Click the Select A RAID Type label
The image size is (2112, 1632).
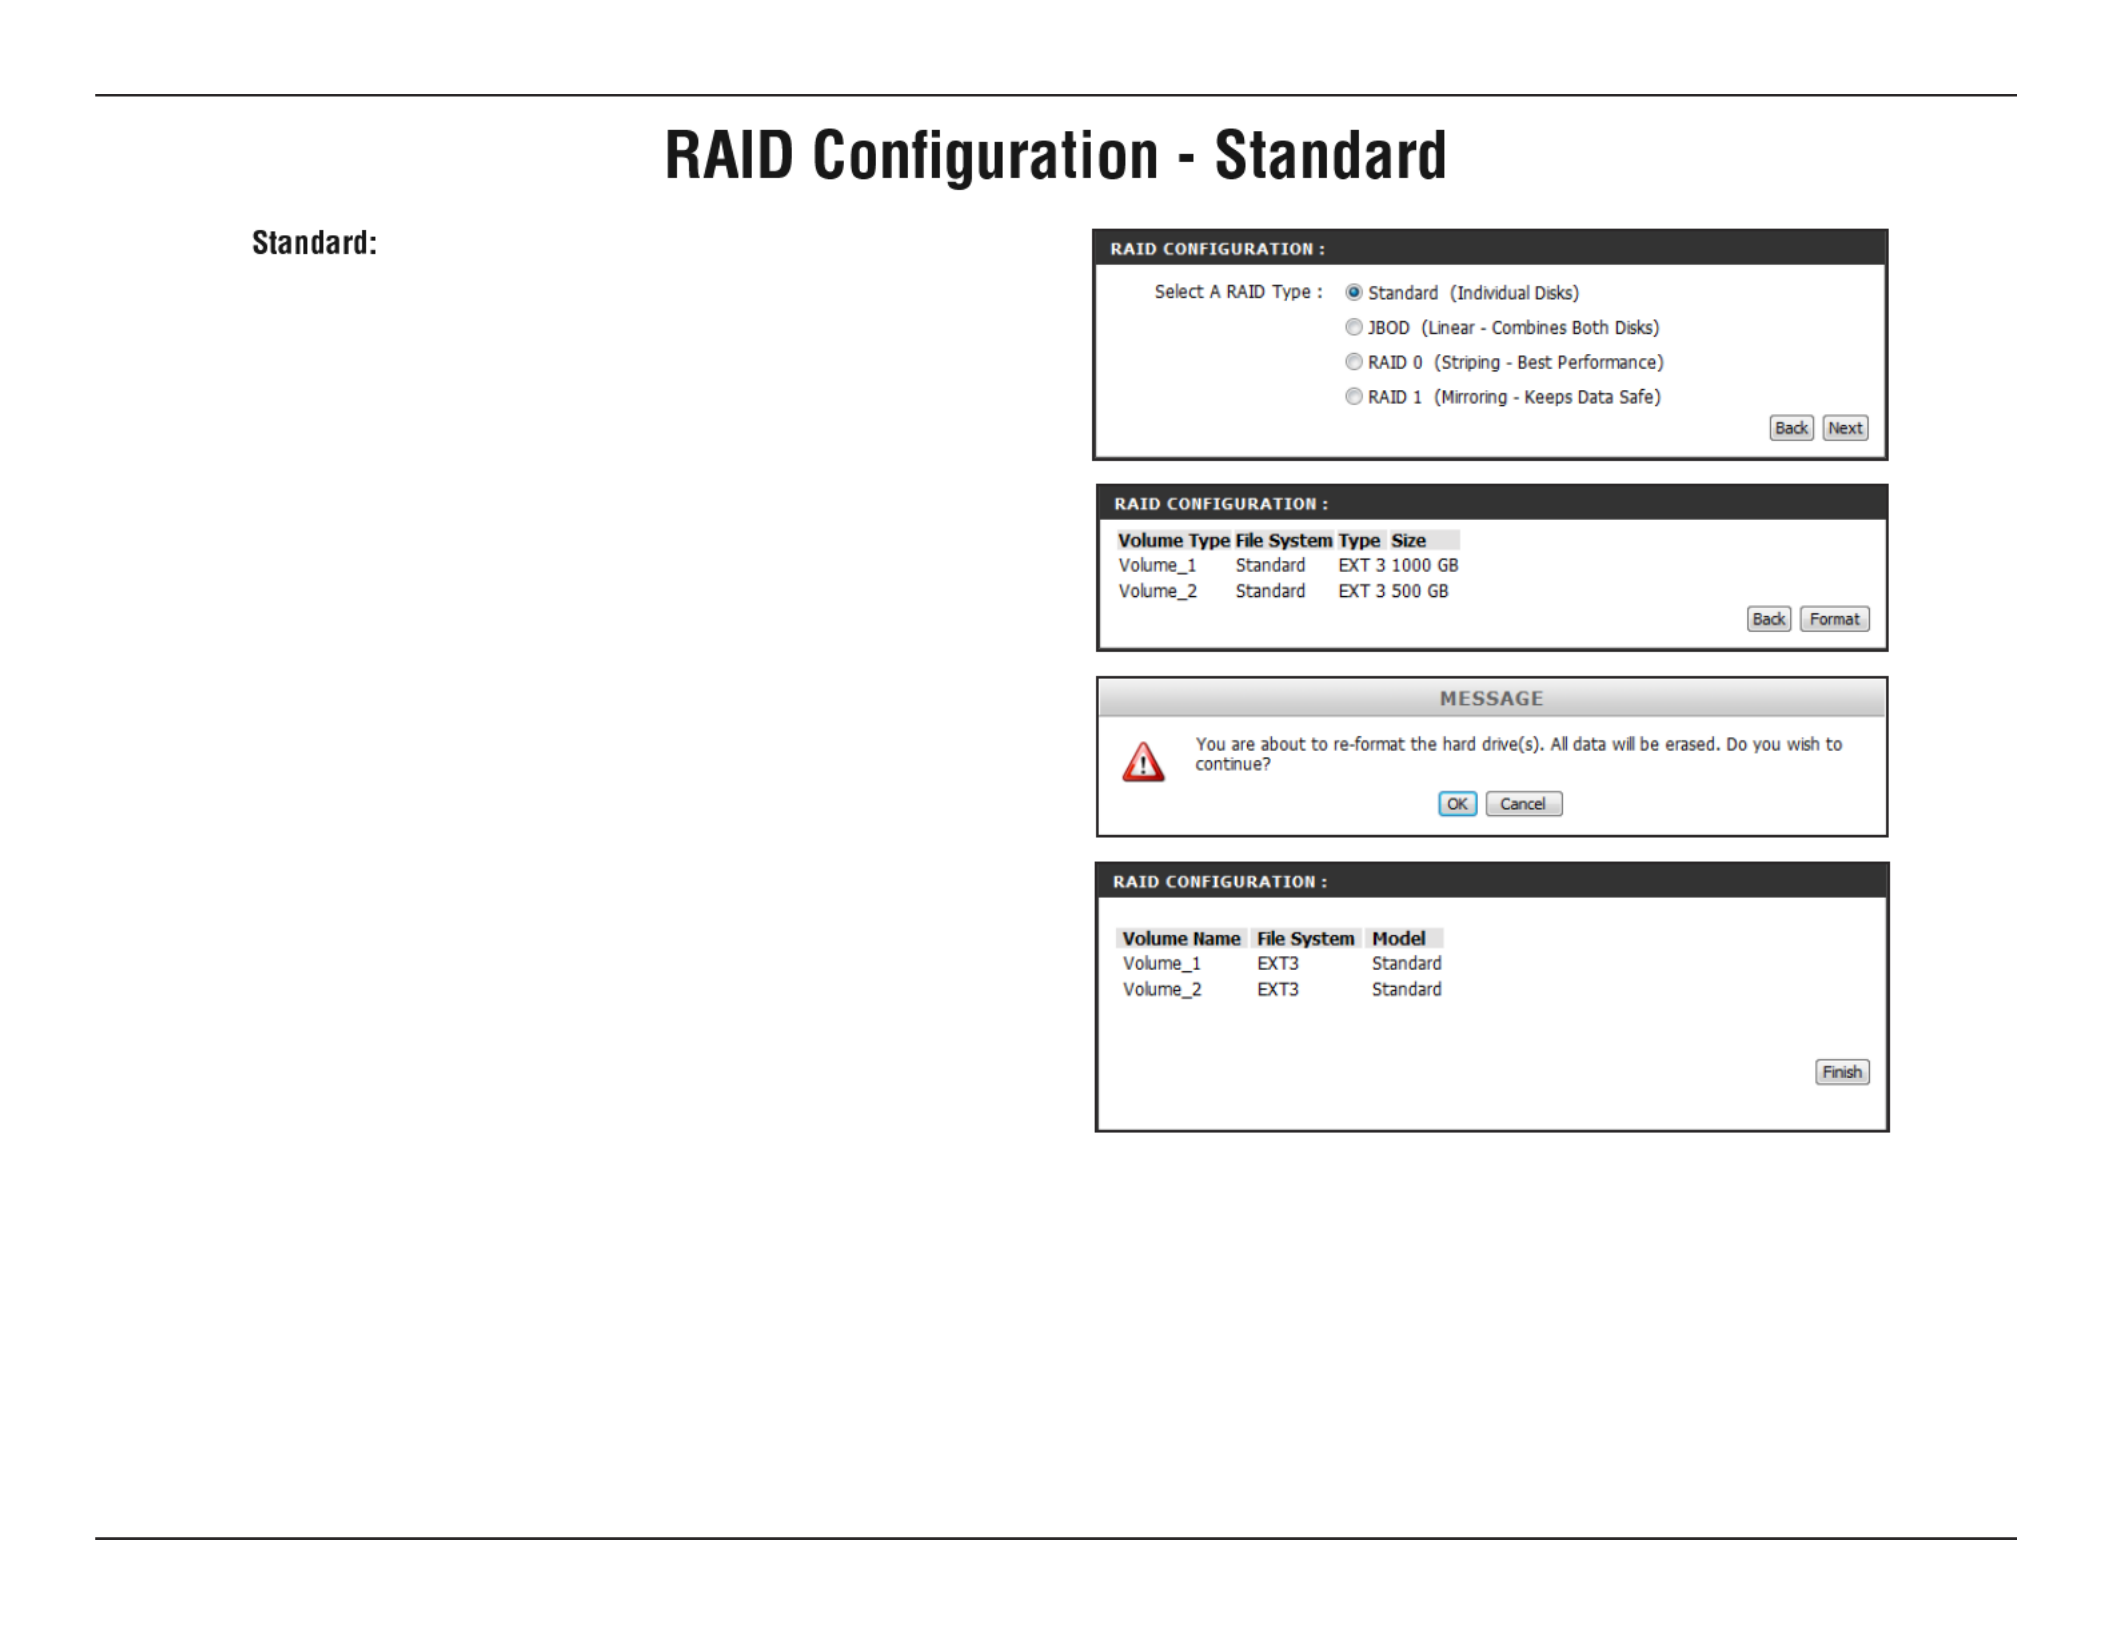click(1238, 292)
